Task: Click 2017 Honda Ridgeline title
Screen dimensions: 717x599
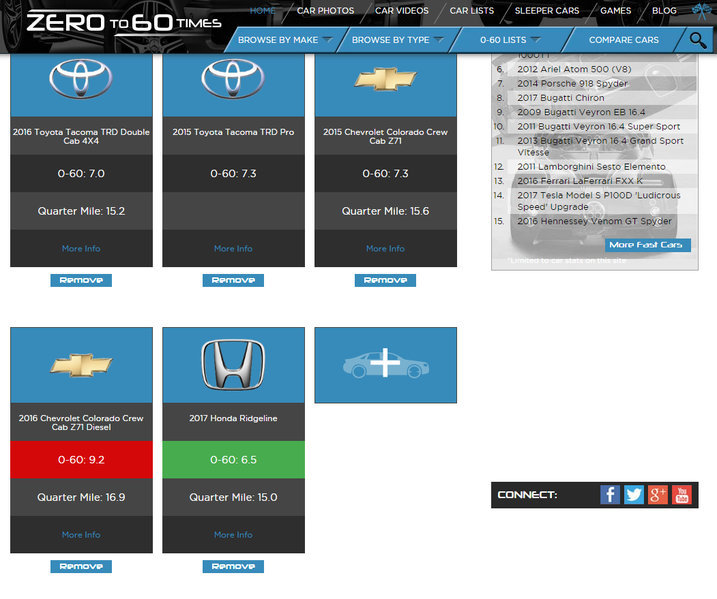Action: tap(233, 418)
